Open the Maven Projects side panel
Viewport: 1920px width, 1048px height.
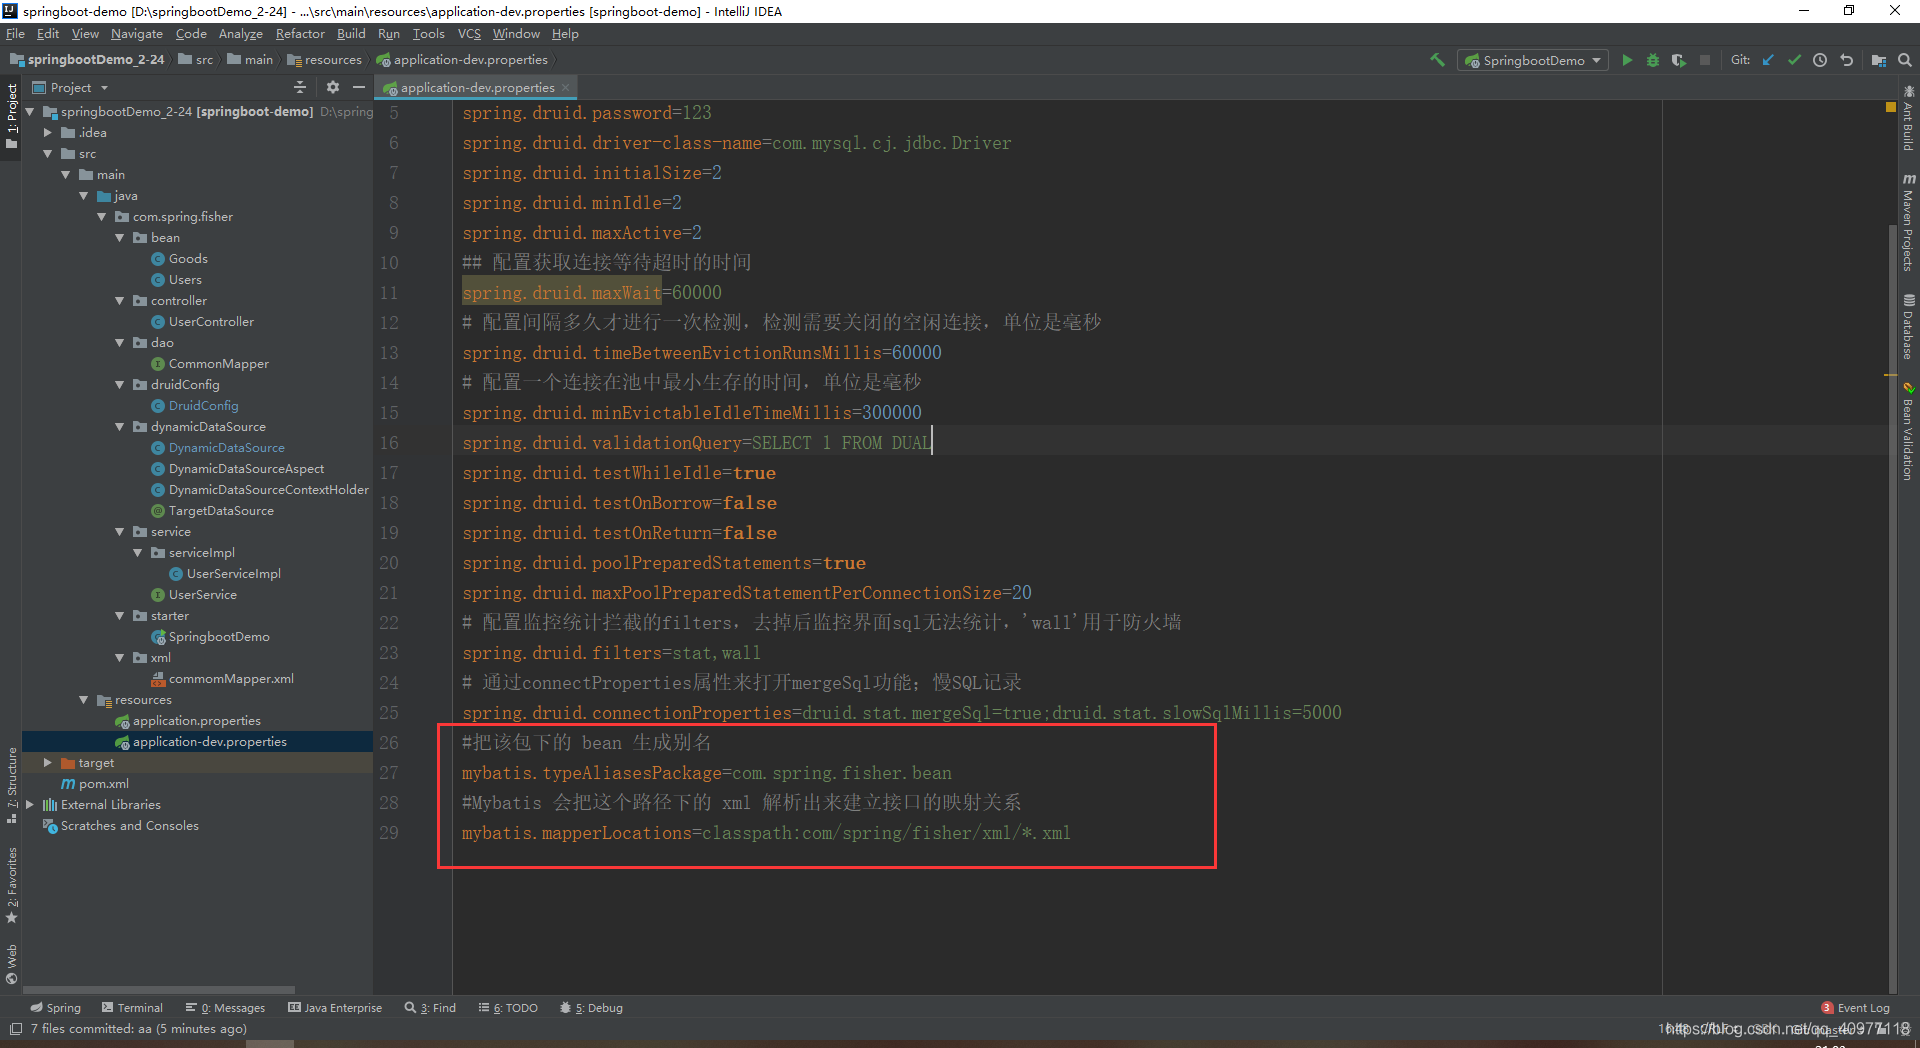click(1908, 221)
